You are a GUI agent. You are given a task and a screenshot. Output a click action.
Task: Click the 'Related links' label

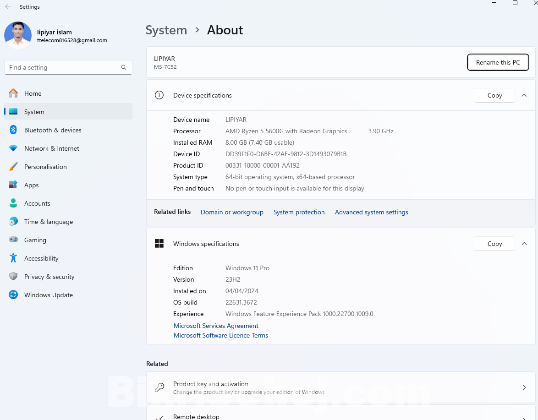(172, 212)
